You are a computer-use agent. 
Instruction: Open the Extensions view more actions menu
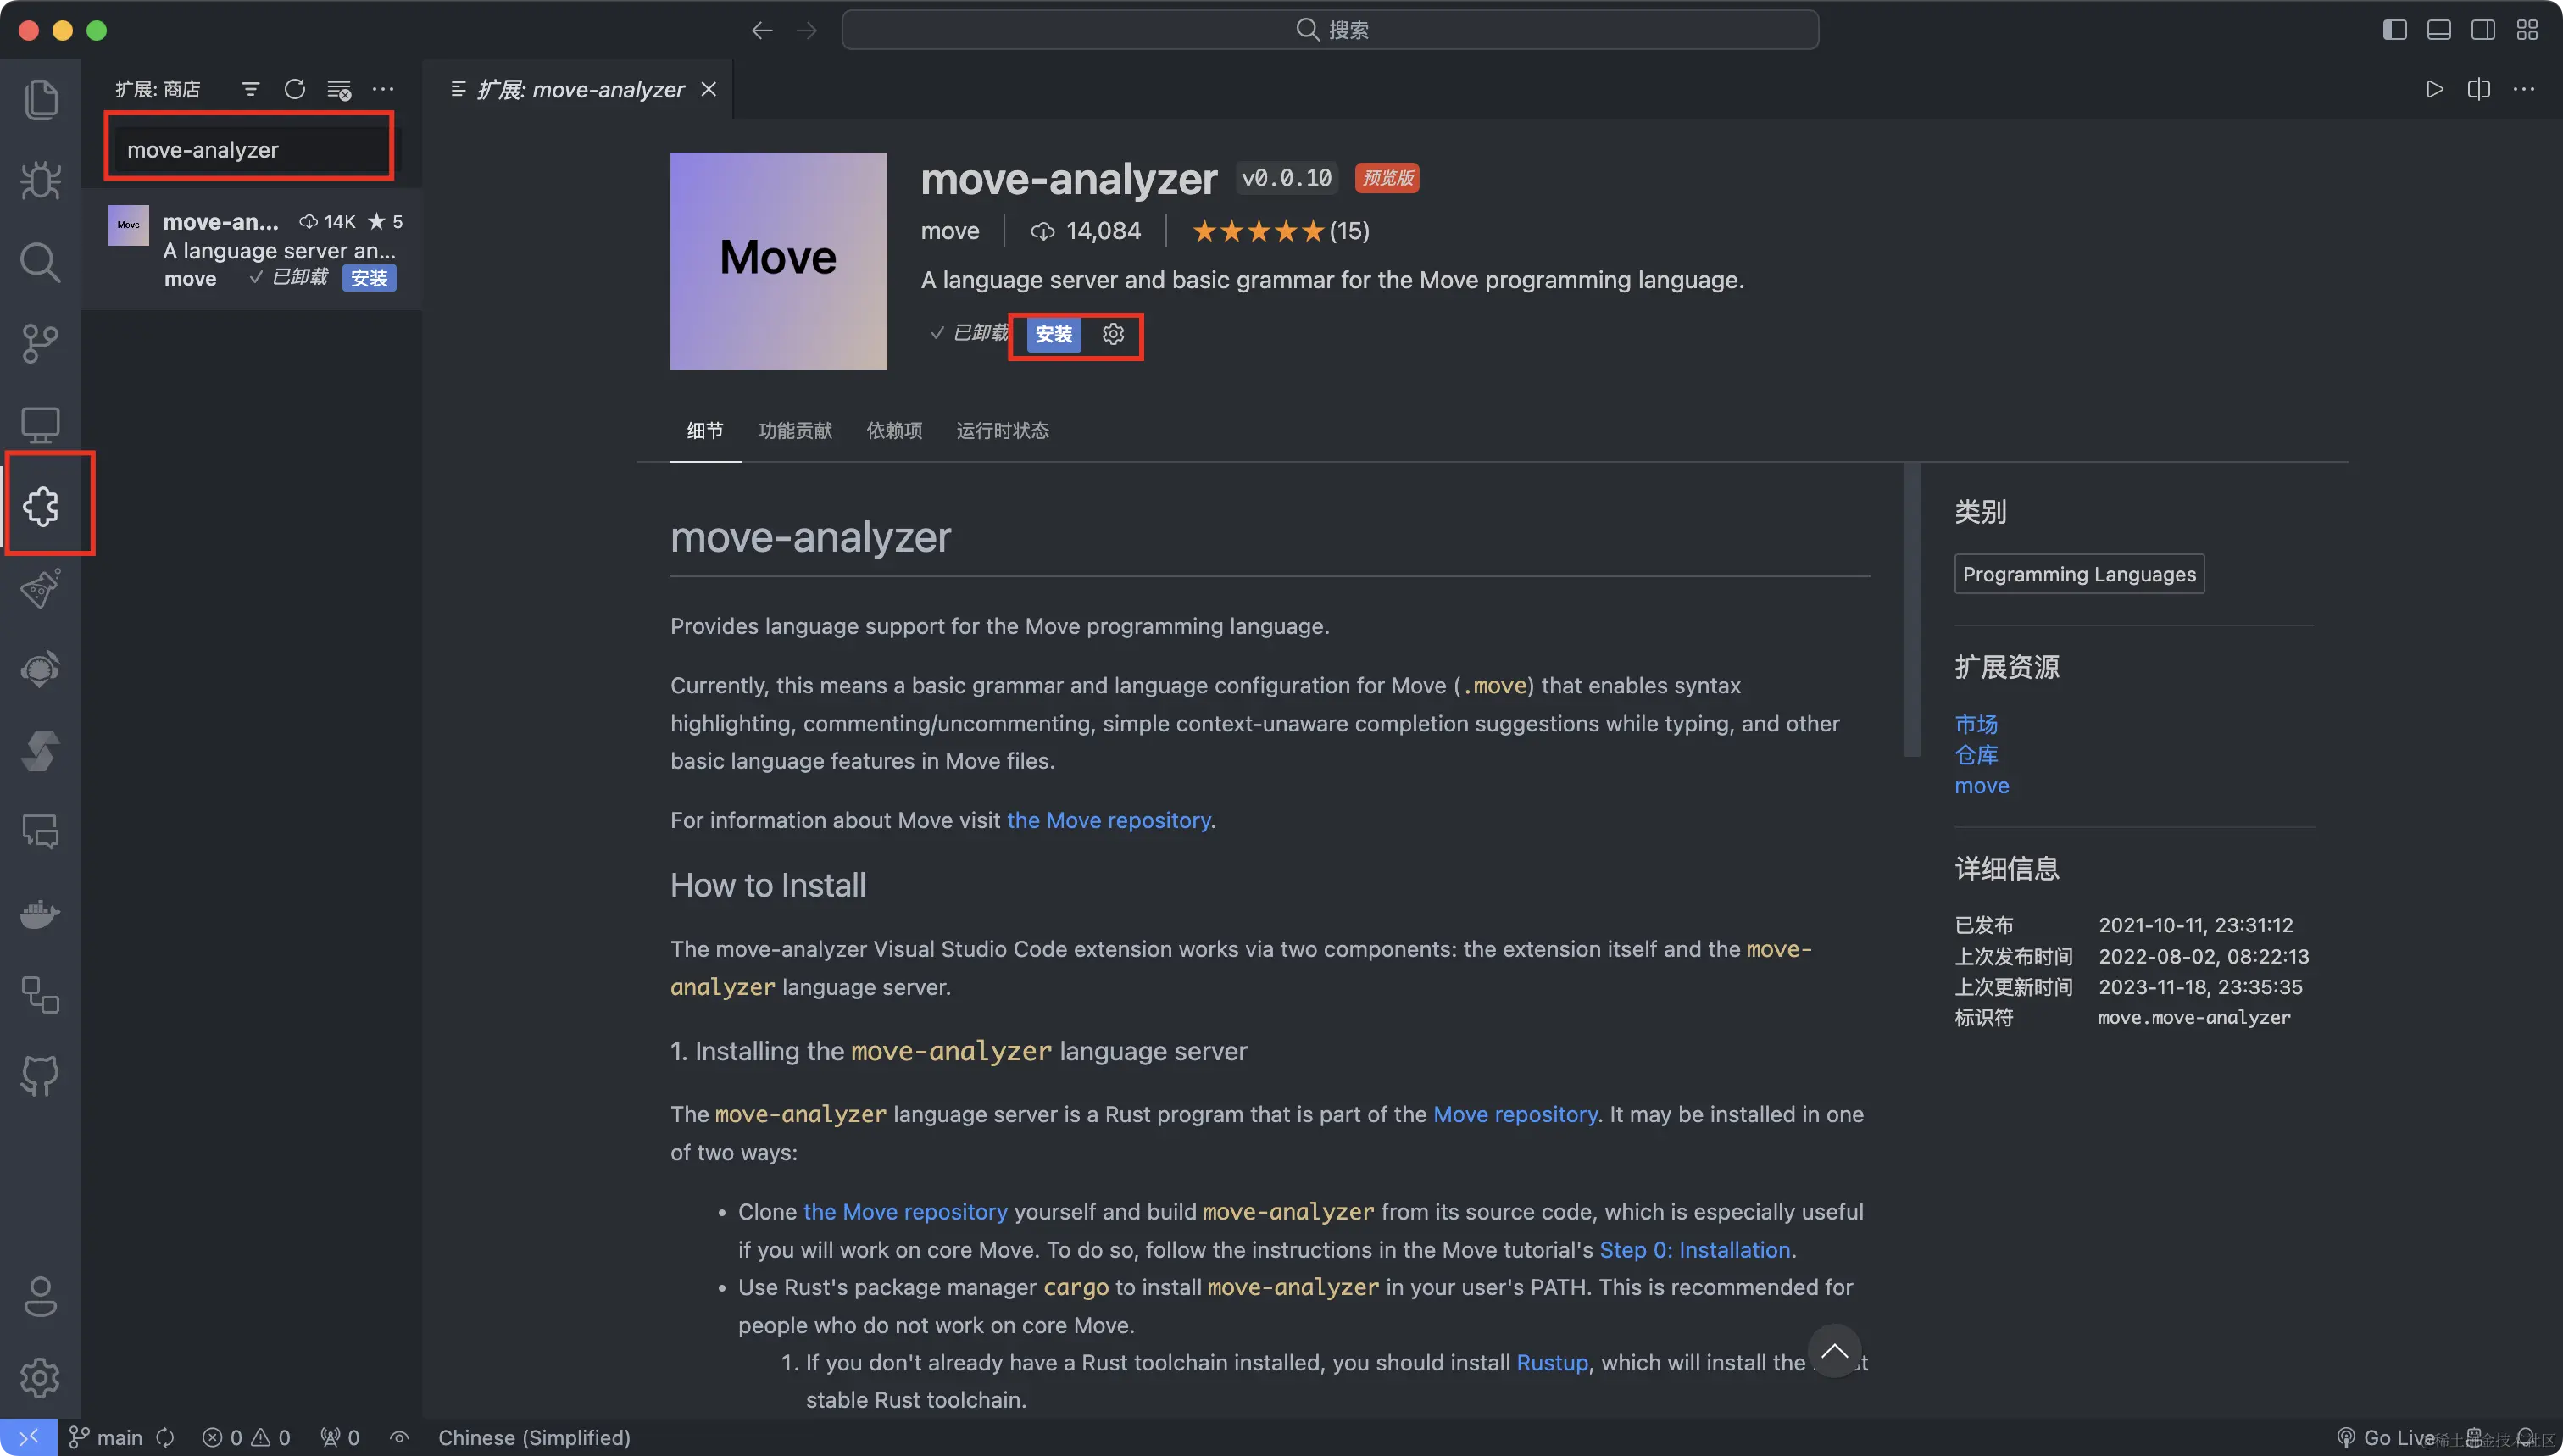tap(383, 90)
